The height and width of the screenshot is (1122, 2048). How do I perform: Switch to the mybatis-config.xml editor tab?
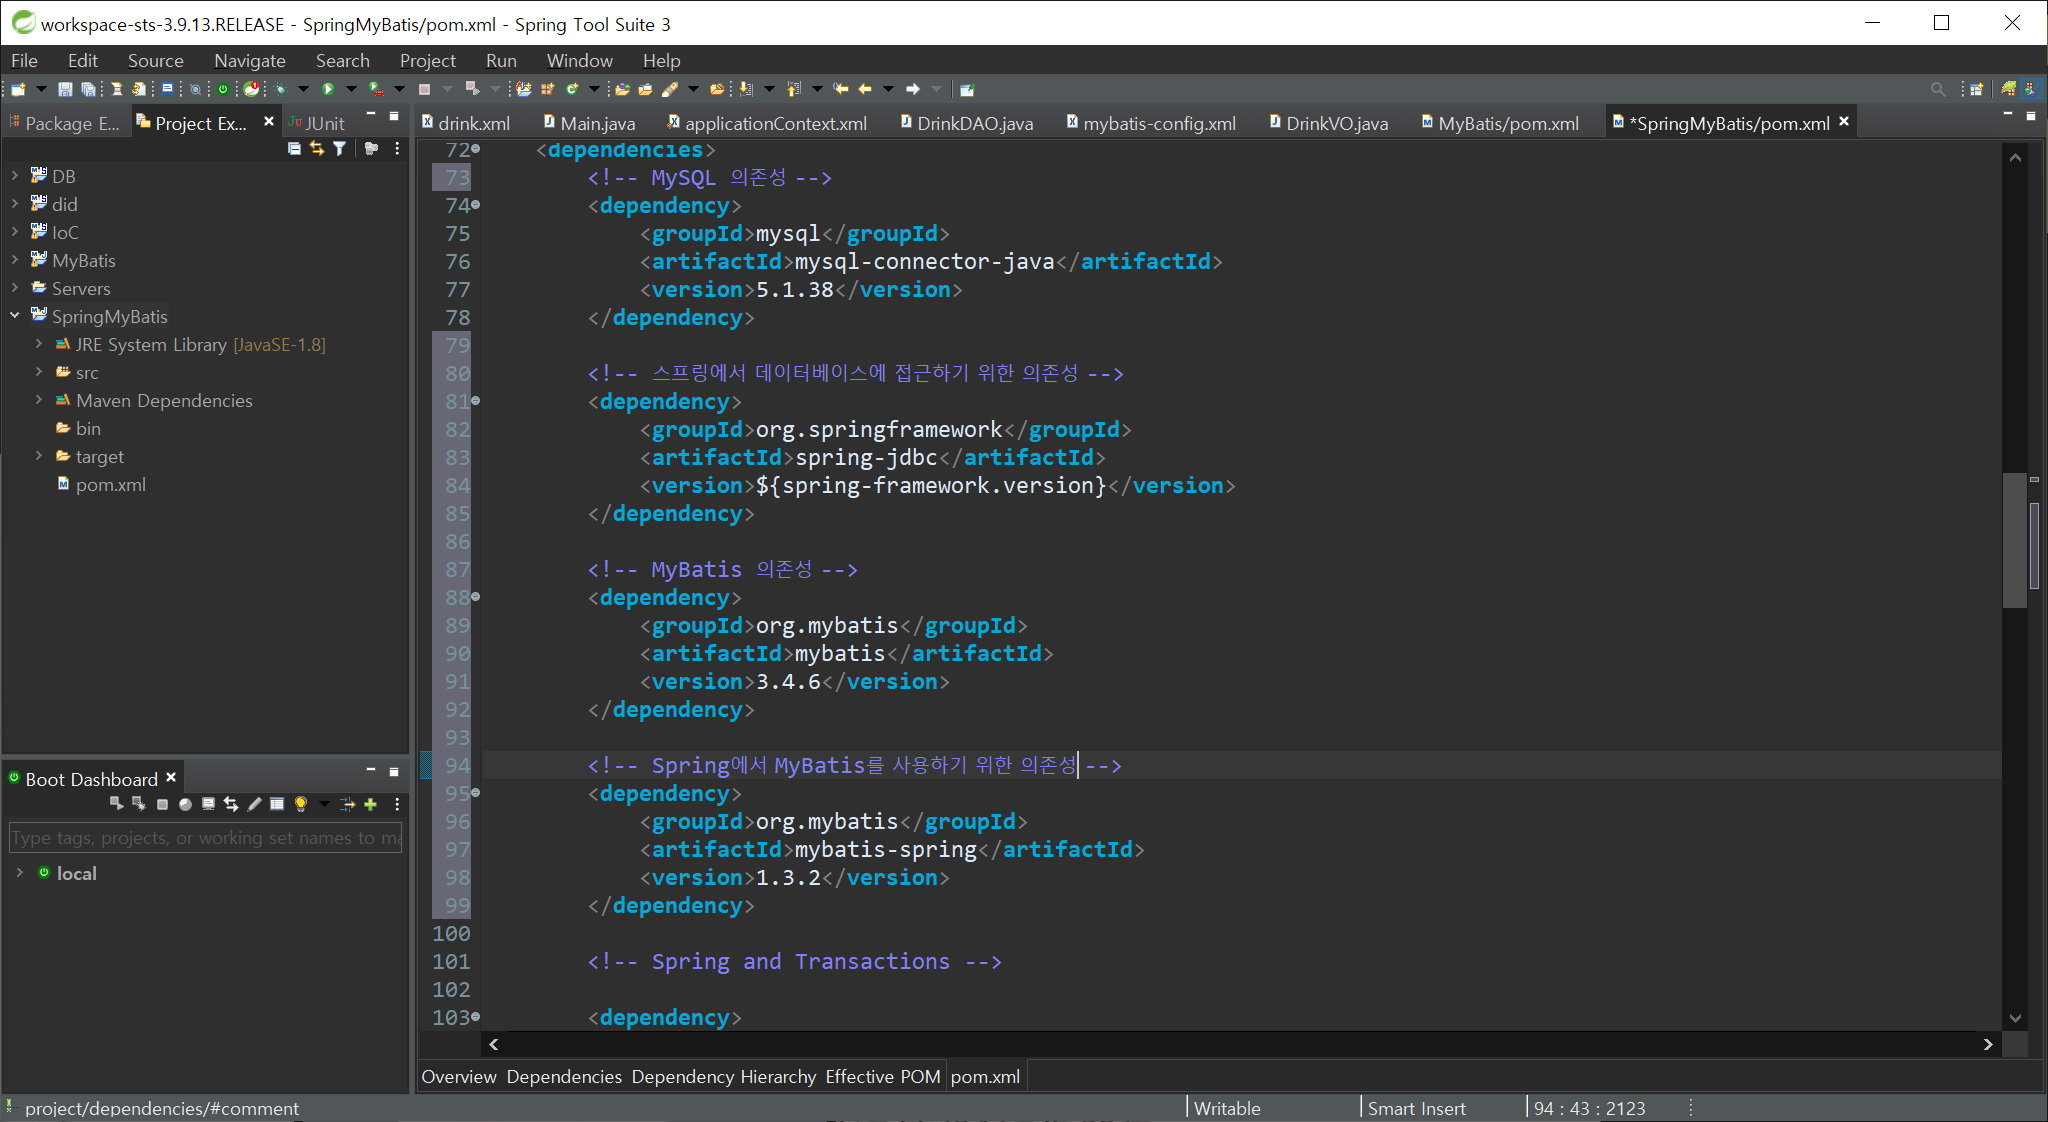[1151, 123]
